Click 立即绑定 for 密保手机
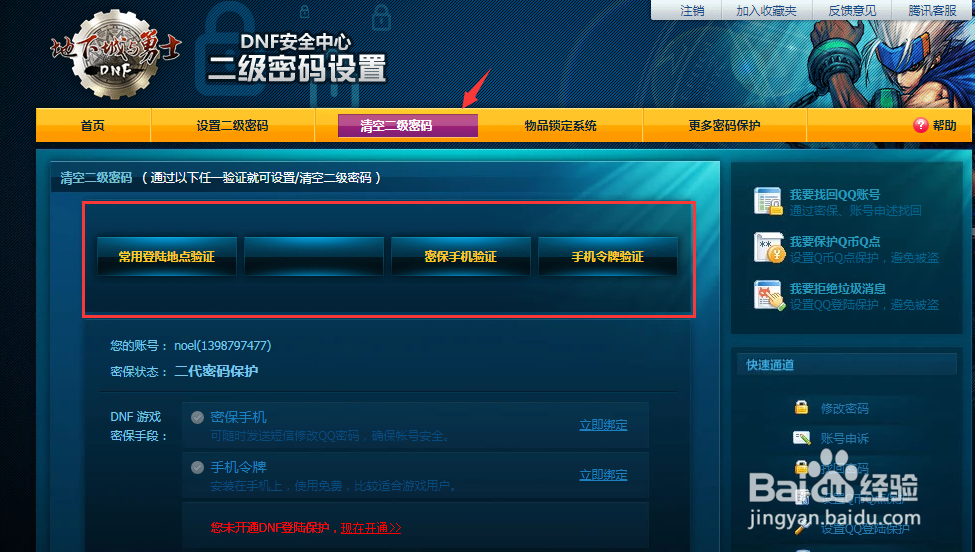975x552 pixels. (603, 425)
